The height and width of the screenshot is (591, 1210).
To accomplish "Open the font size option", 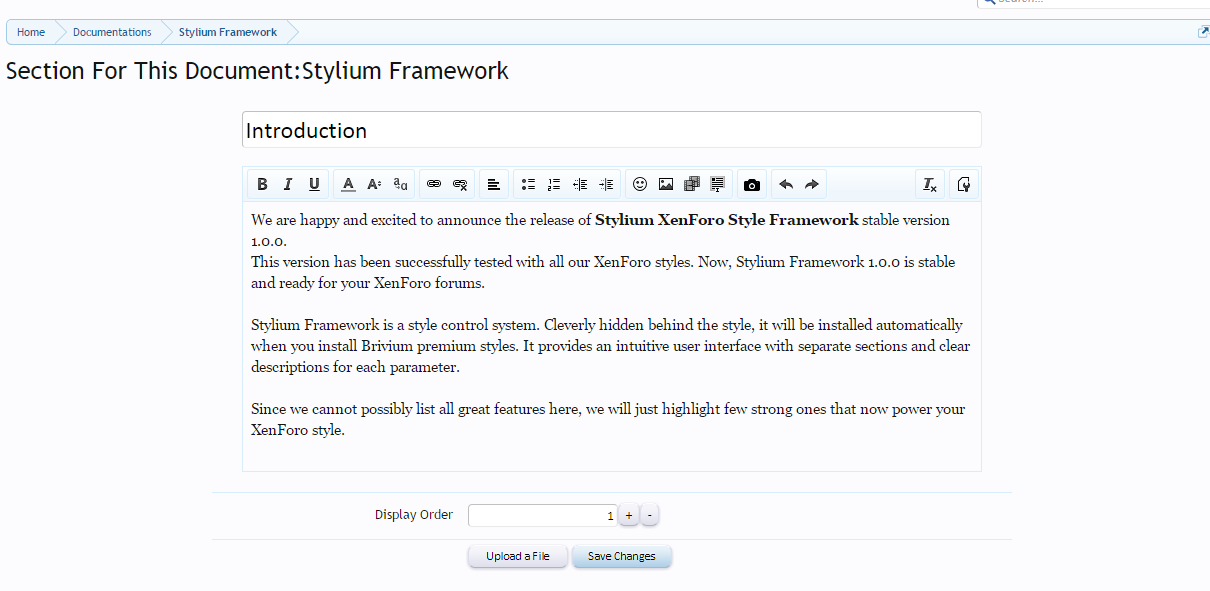I will (374, 184).
